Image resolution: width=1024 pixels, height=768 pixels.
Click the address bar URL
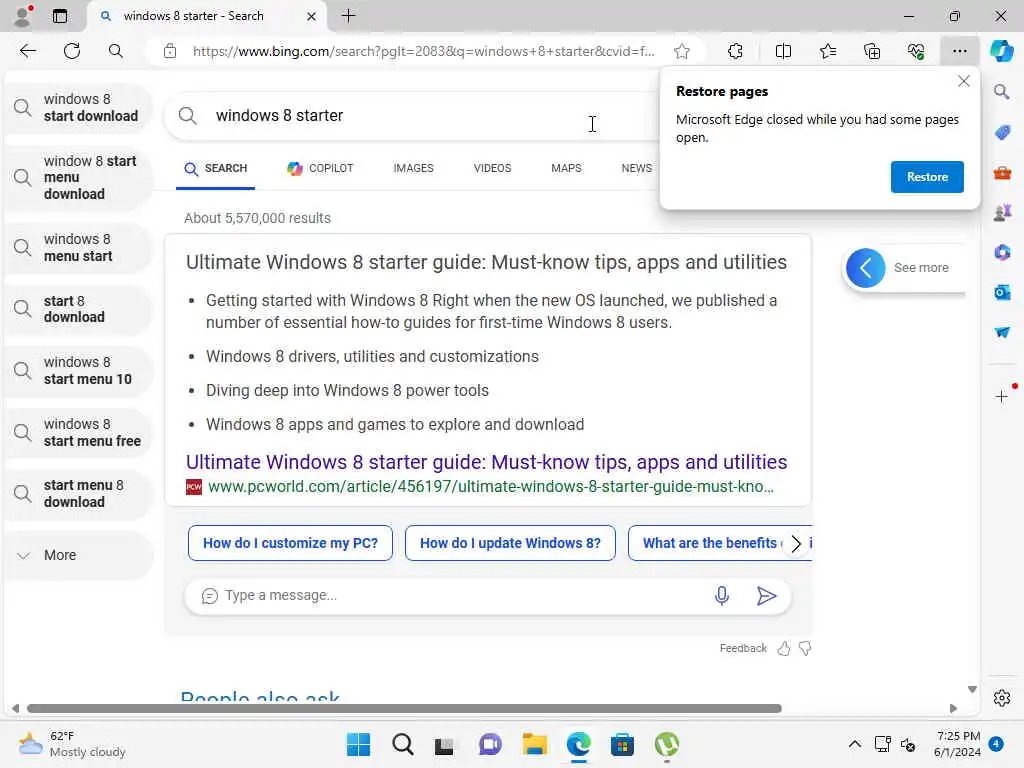coord(423,51)
